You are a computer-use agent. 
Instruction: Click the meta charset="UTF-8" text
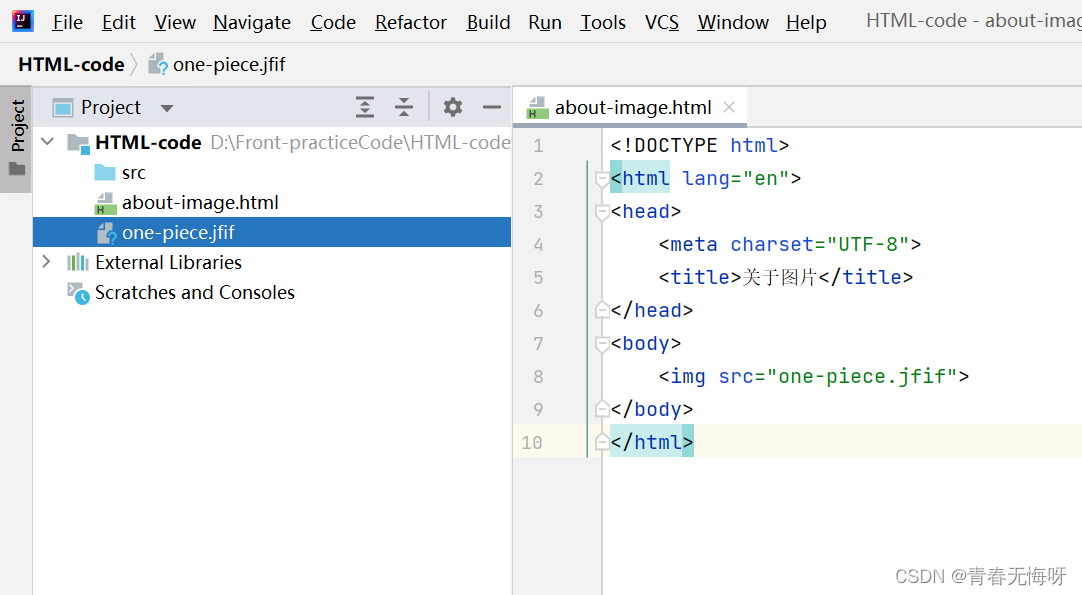(789, 244)
